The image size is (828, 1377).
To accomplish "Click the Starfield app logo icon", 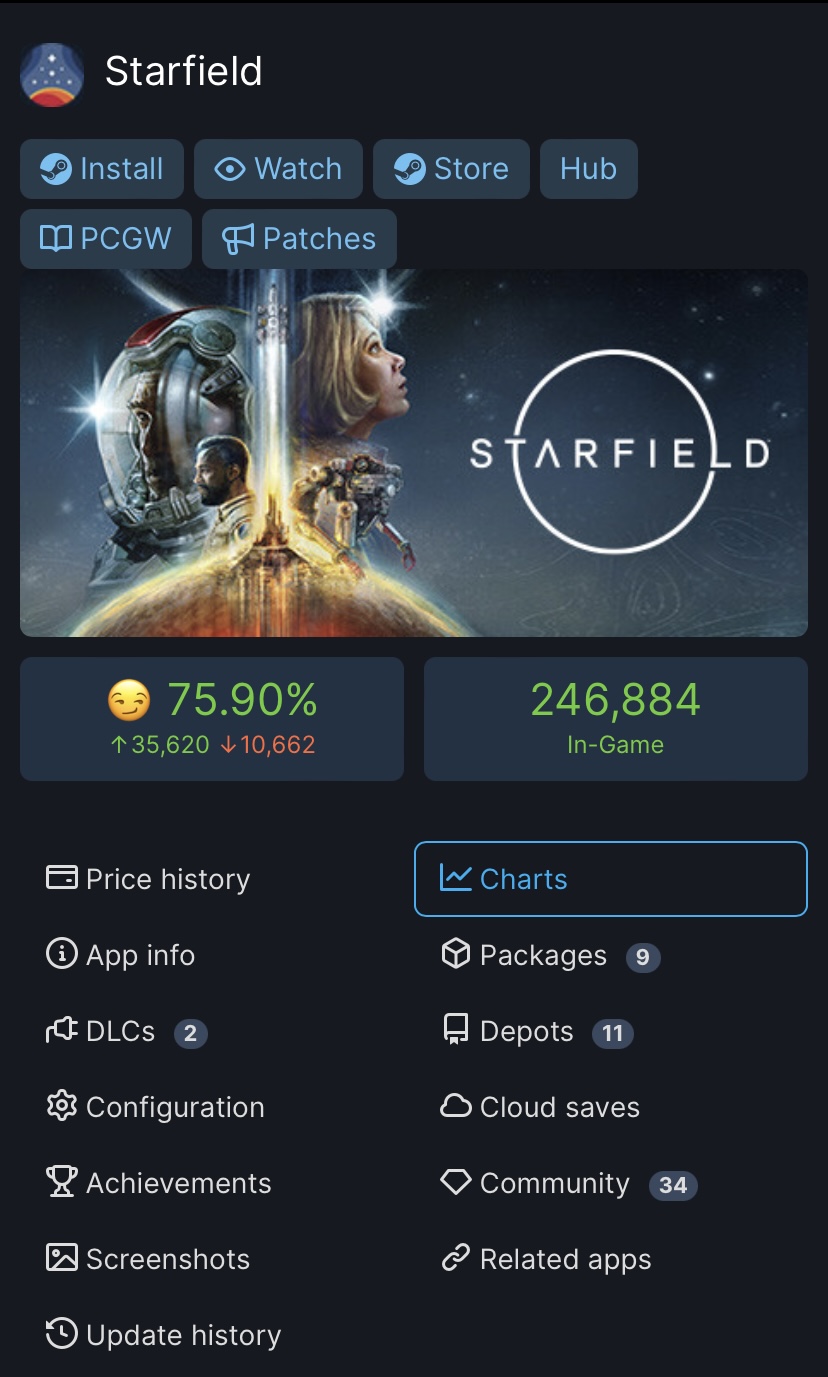I will pyautogui.click(x=52, y=74).
